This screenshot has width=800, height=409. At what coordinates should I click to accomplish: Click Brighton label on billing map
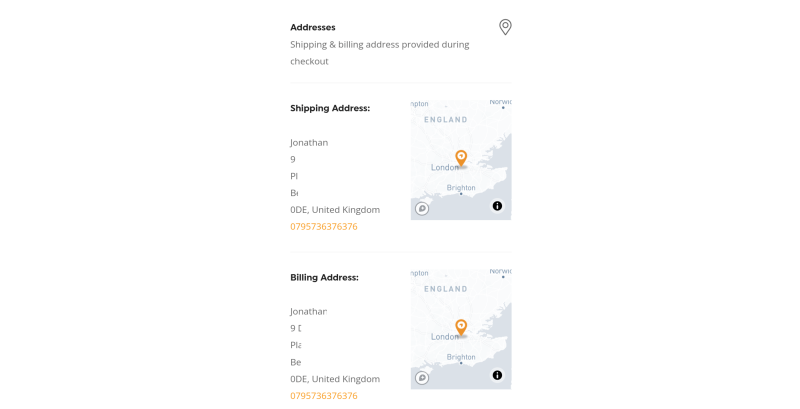pos(461,357)
